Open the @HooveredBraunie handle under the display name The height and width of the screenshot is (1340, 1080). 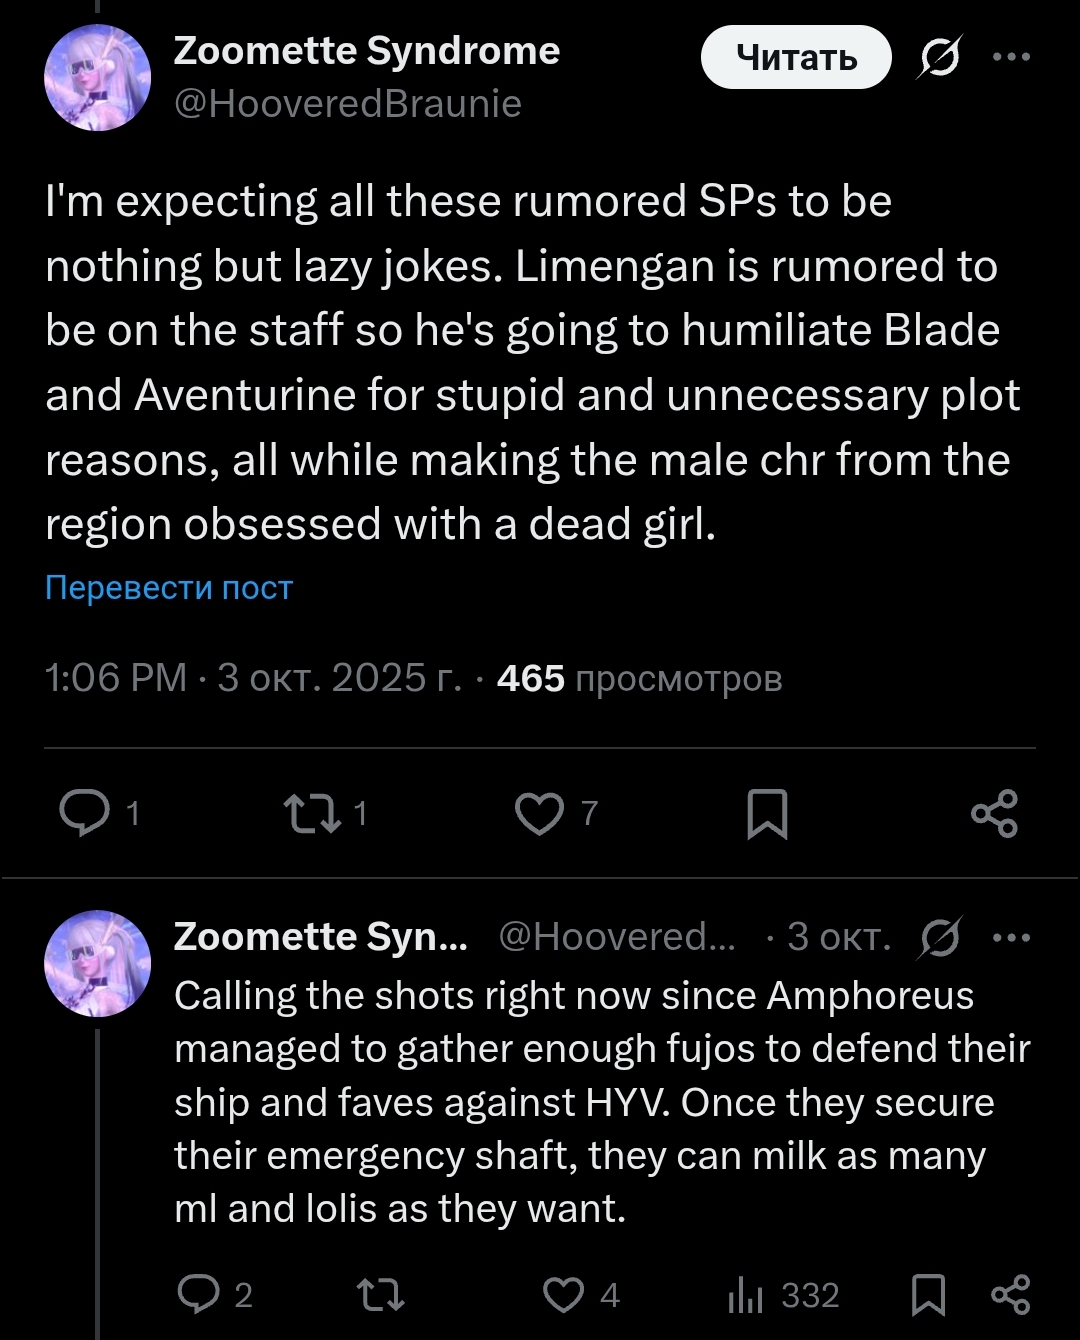[x=348, y=104]
